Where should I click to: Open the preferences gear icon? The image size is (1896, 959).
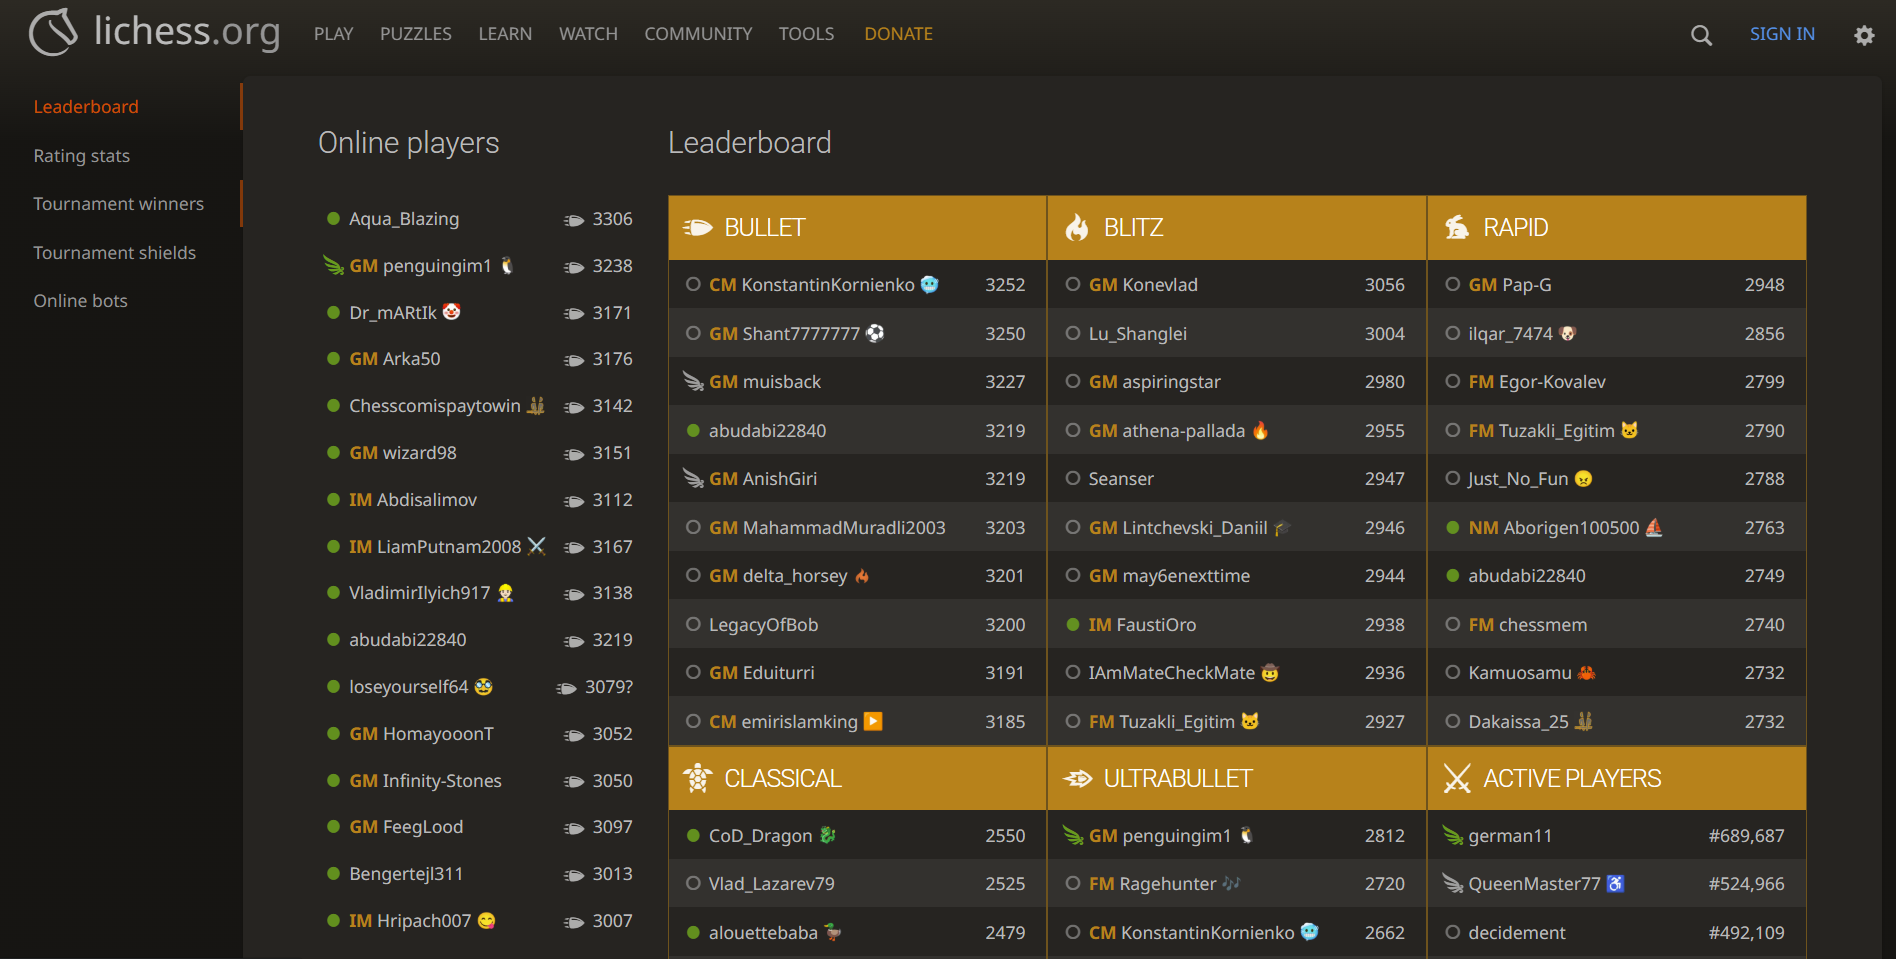pos(1864,35)
